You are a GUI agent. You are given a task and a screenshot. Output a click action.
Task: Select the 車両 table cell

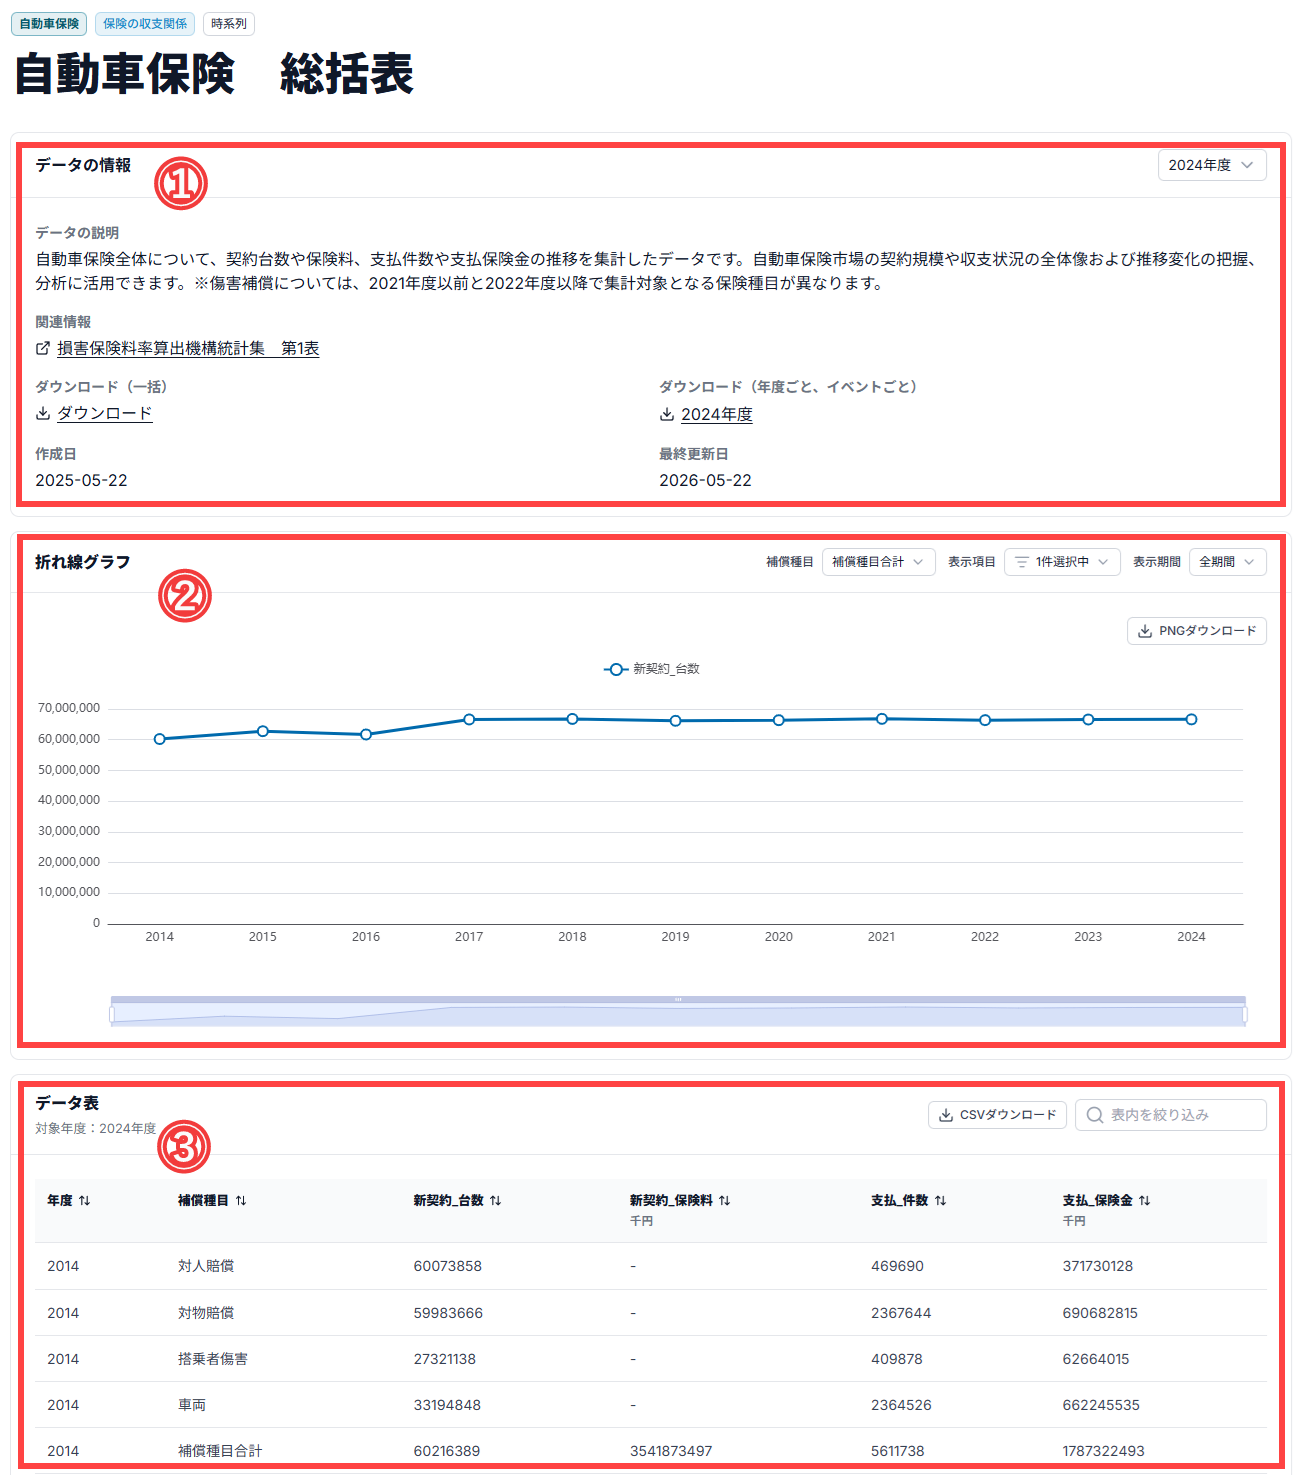point(192,1405)
